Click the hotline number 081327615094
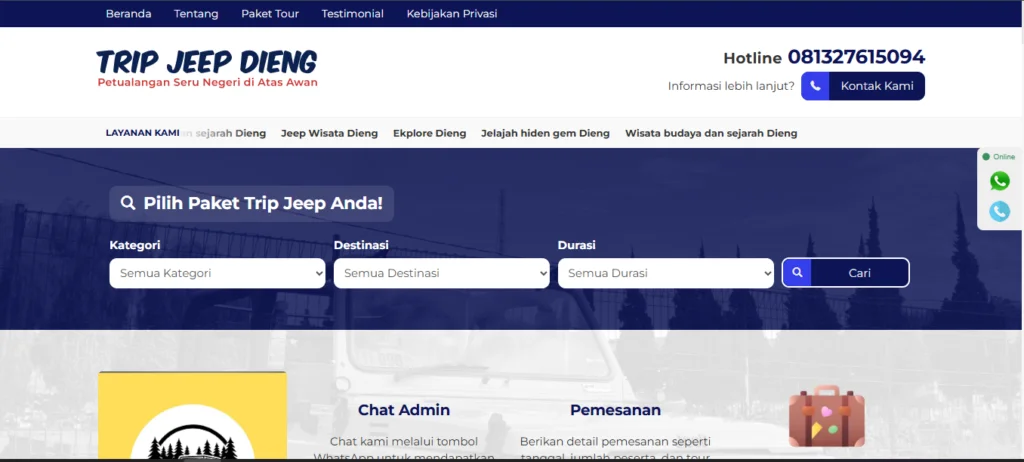1024x462 pixels. (856, 58)
